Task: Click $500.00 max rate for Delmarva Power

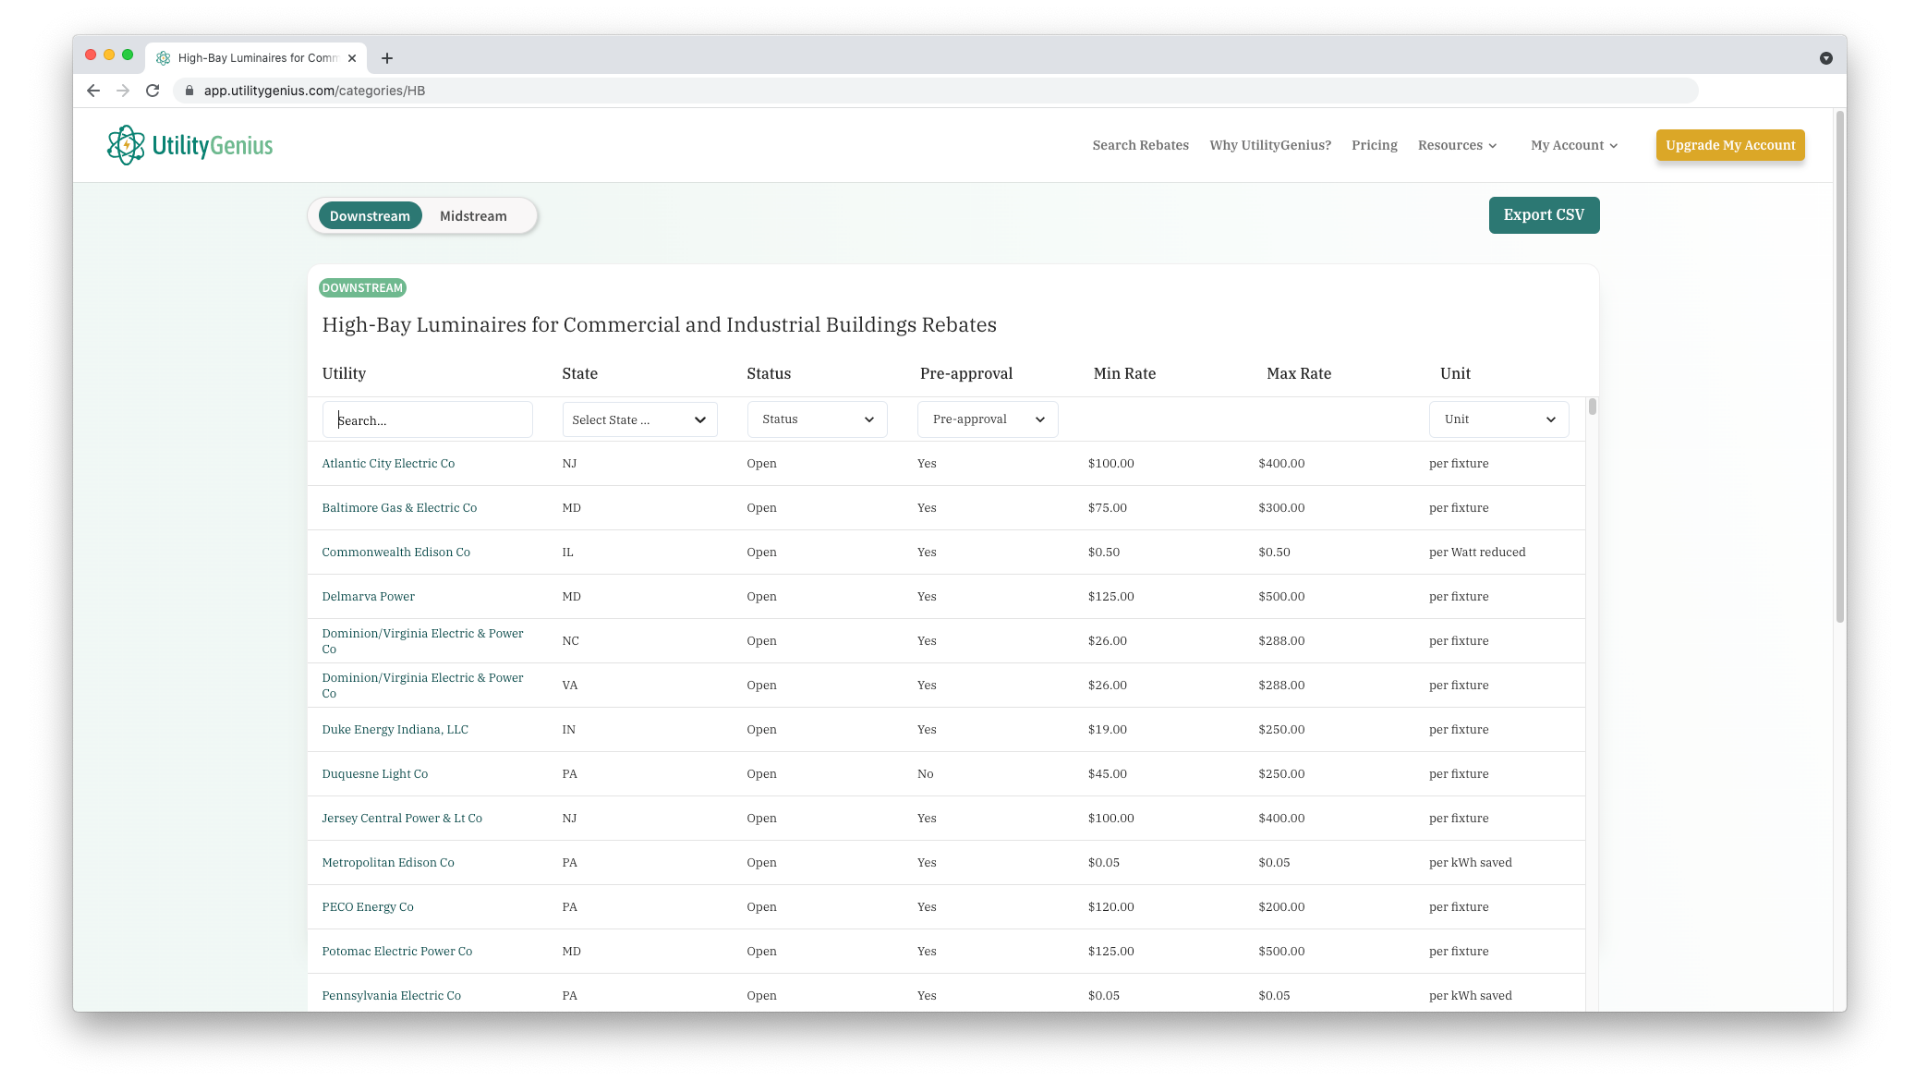Action: tap(1281, 596)
